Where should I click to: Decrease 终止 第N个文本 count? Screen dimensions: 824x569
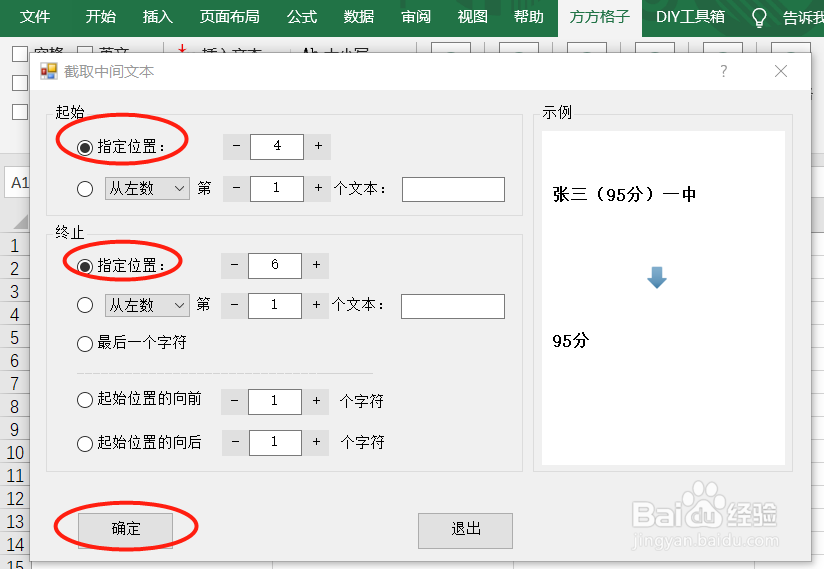234,305
